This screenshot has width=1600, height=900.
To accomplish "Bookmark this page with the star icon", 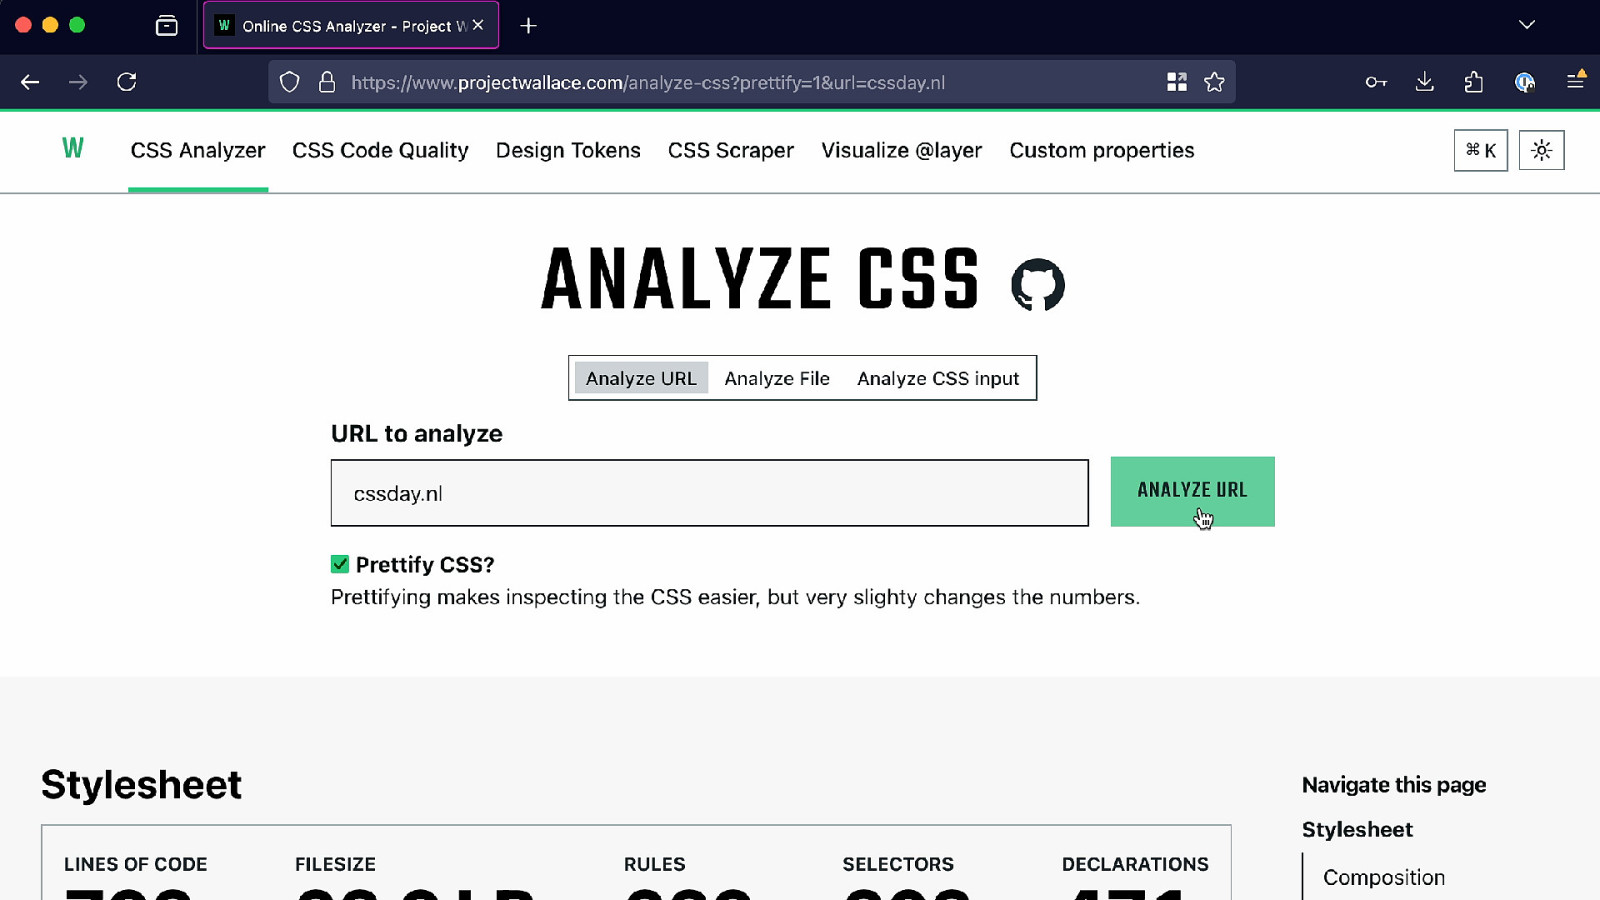I will pos(1214,82).
